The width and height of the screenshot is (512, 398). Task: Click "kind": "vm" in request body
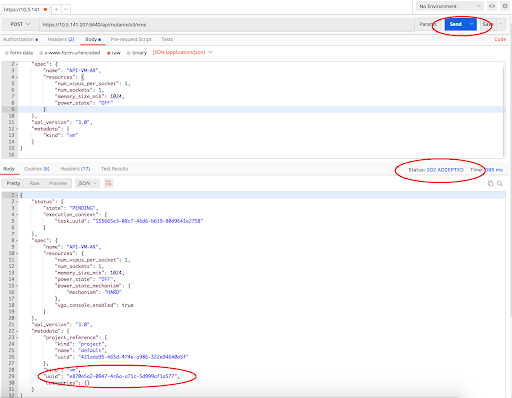[61, 135]
